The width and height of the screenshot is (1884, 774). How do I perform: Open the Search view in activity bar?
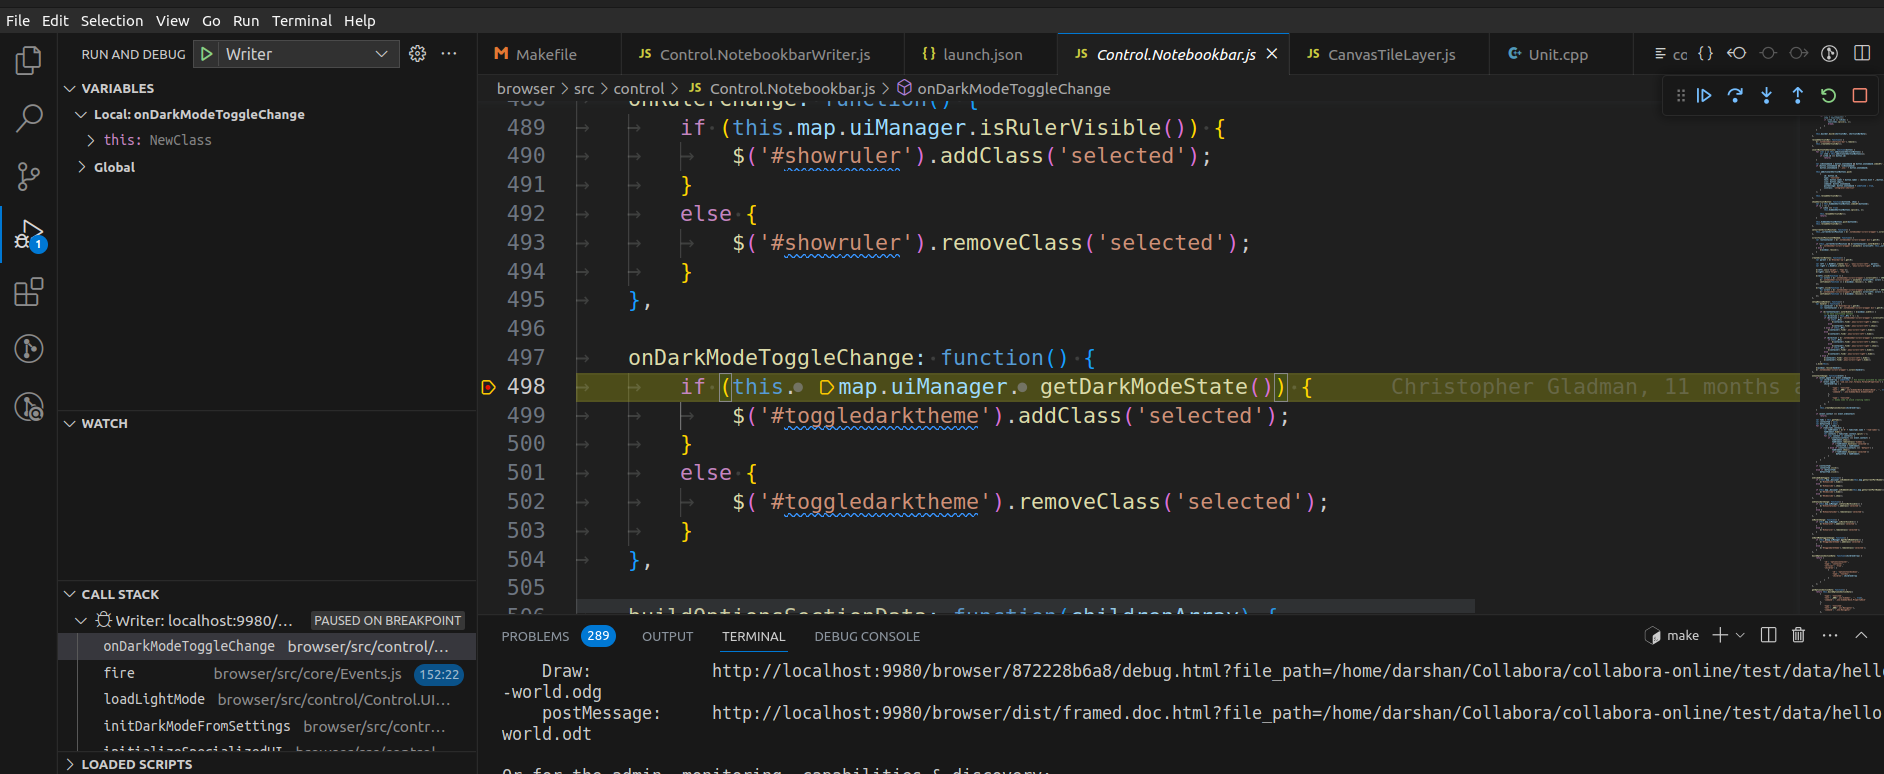29,118
